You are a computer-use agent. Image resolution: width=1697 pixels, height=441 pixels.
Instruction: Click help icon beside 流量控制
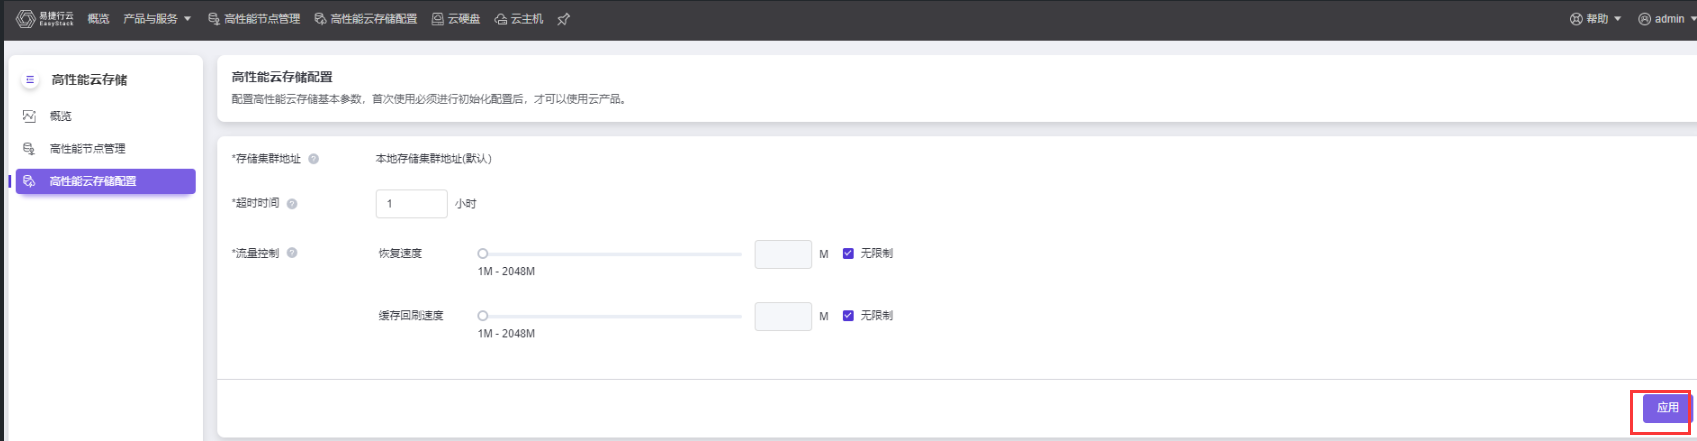click(292, 253)
